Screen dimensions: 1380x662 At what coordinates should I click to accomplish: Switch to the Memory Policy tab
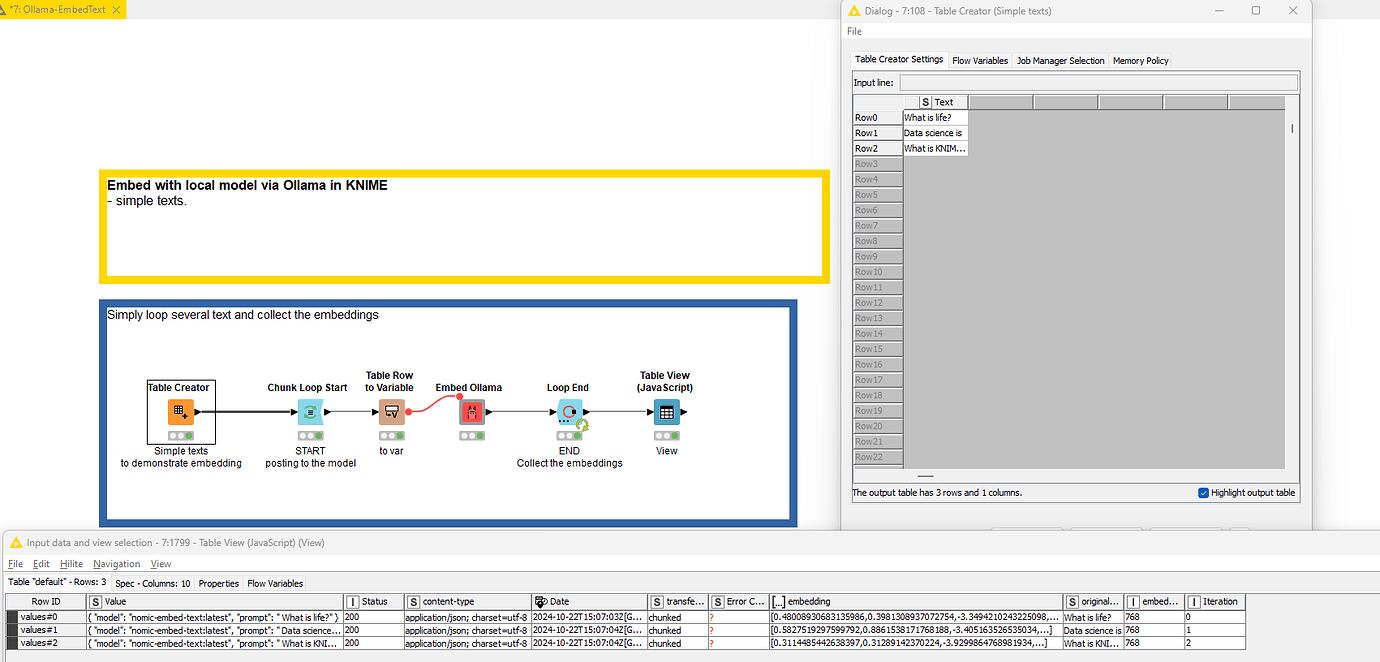pyautogui.click(x=1140, y=60)
